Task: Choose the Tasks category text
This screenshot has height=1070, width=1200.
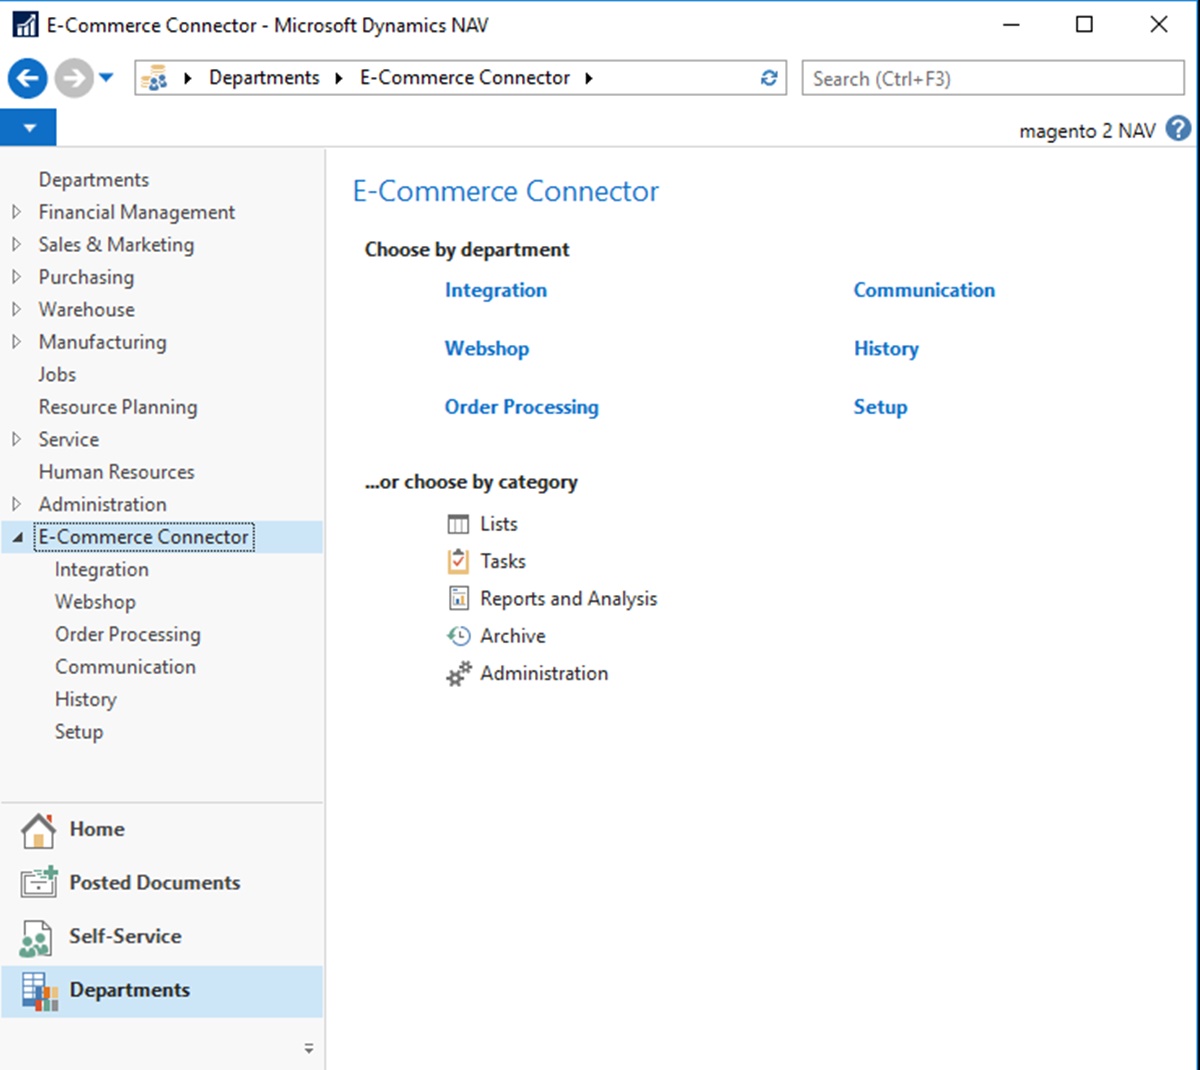Action: 503,561
